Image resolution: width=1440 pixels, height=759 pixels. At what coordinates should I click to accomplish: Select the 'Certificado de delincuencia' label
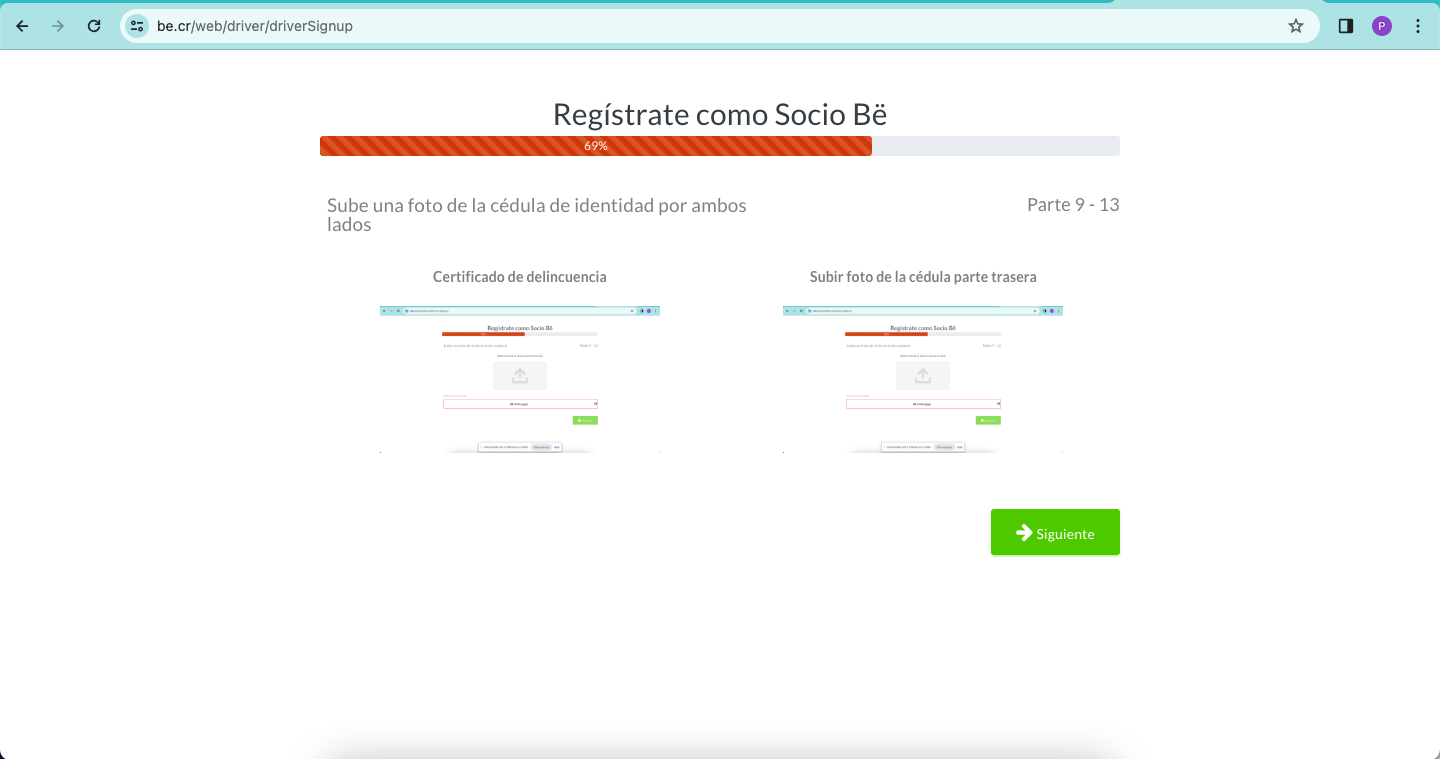click(x=520, y=277)
